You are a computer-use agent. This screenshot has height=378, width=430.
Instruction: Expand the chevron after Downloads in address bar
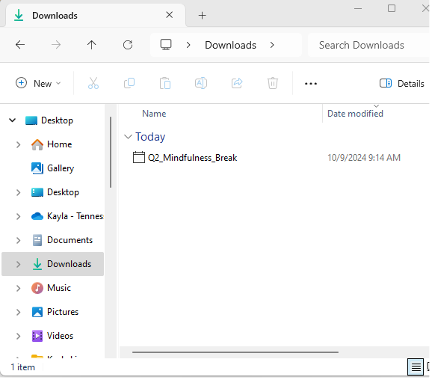click(272, 45)
